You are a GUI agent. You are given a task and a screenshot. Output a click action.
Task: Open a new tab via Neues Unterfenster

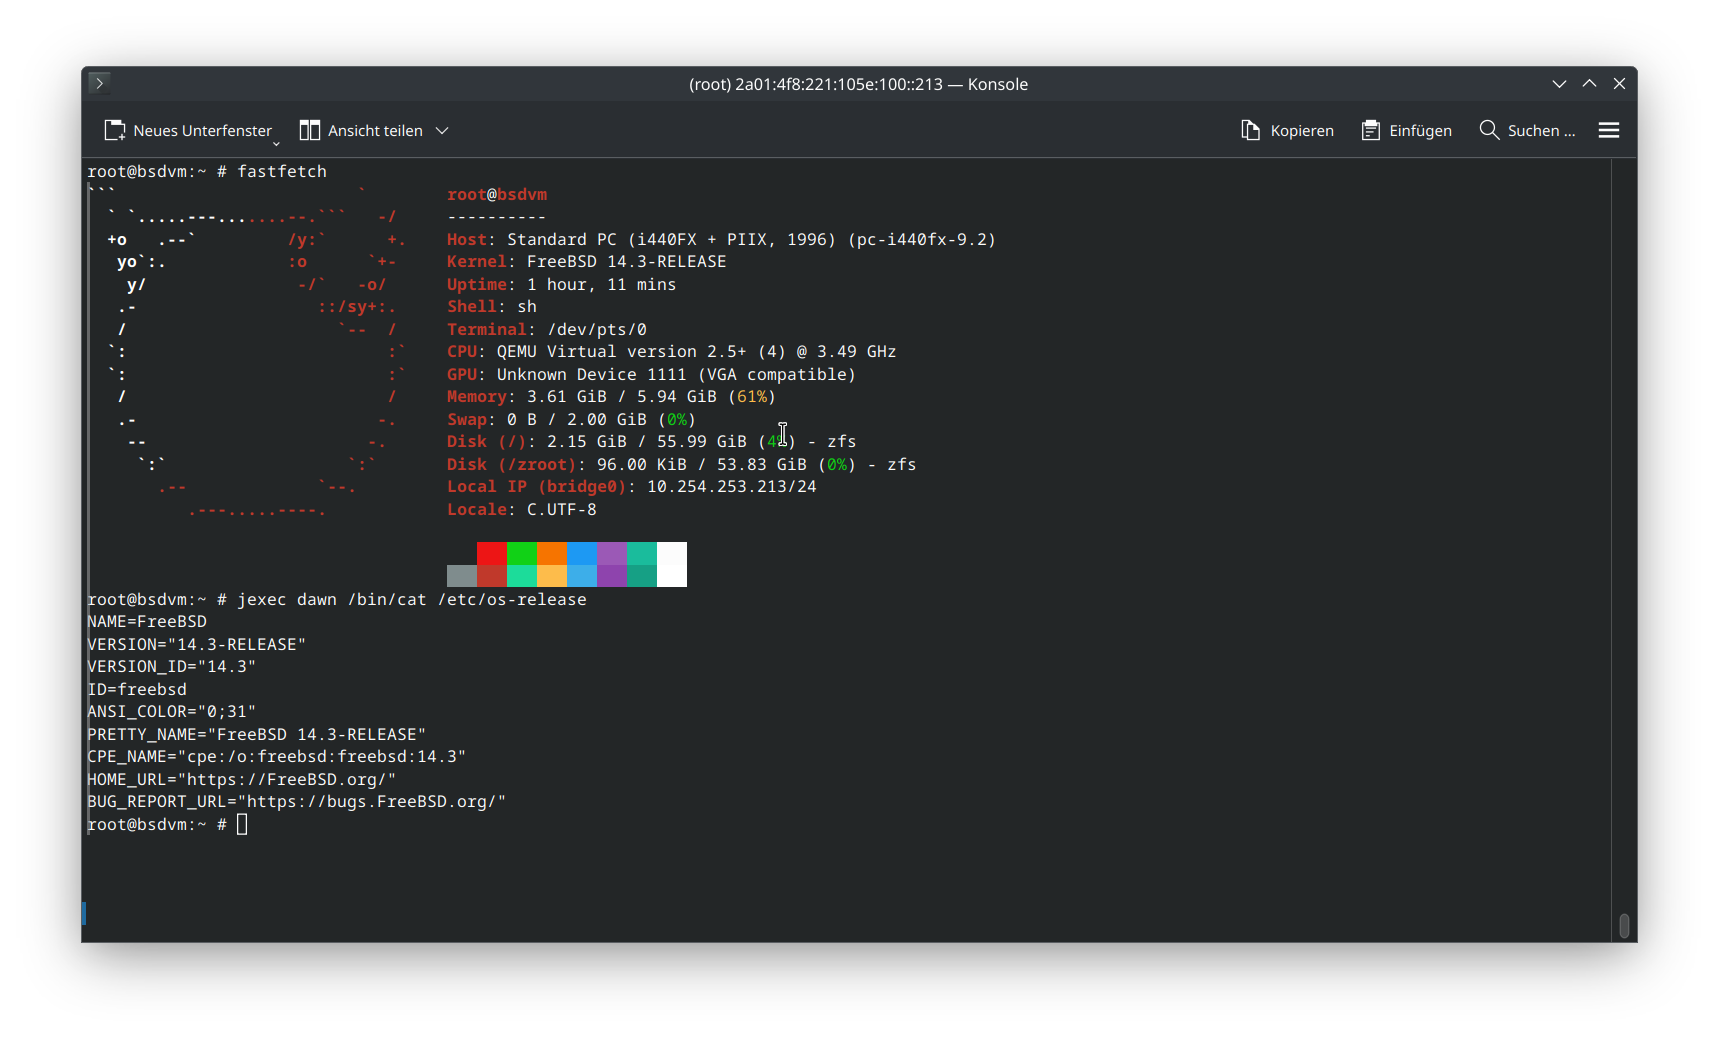[188, 131]
